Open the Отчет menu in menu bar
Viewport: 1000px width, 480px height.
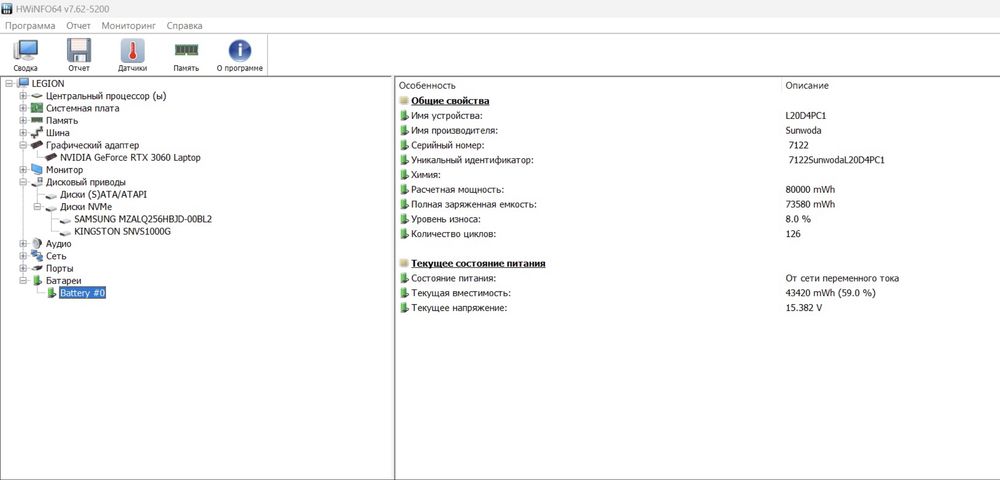click(78, 25)
